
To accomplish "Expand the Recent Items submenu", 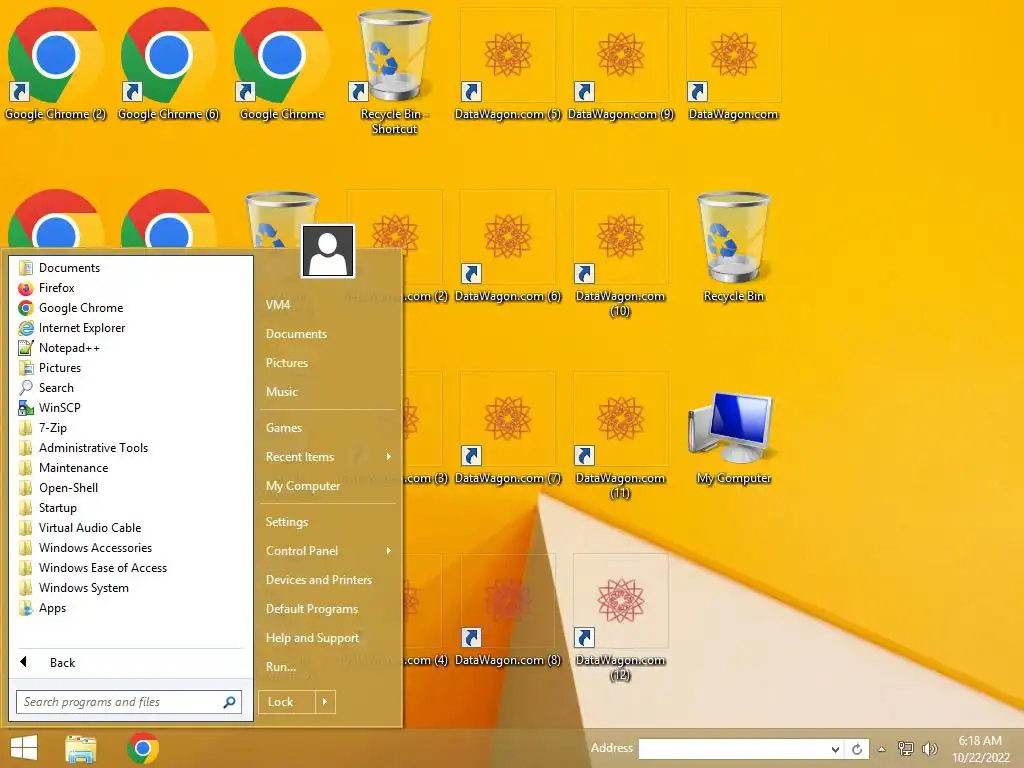I will 328,457.
